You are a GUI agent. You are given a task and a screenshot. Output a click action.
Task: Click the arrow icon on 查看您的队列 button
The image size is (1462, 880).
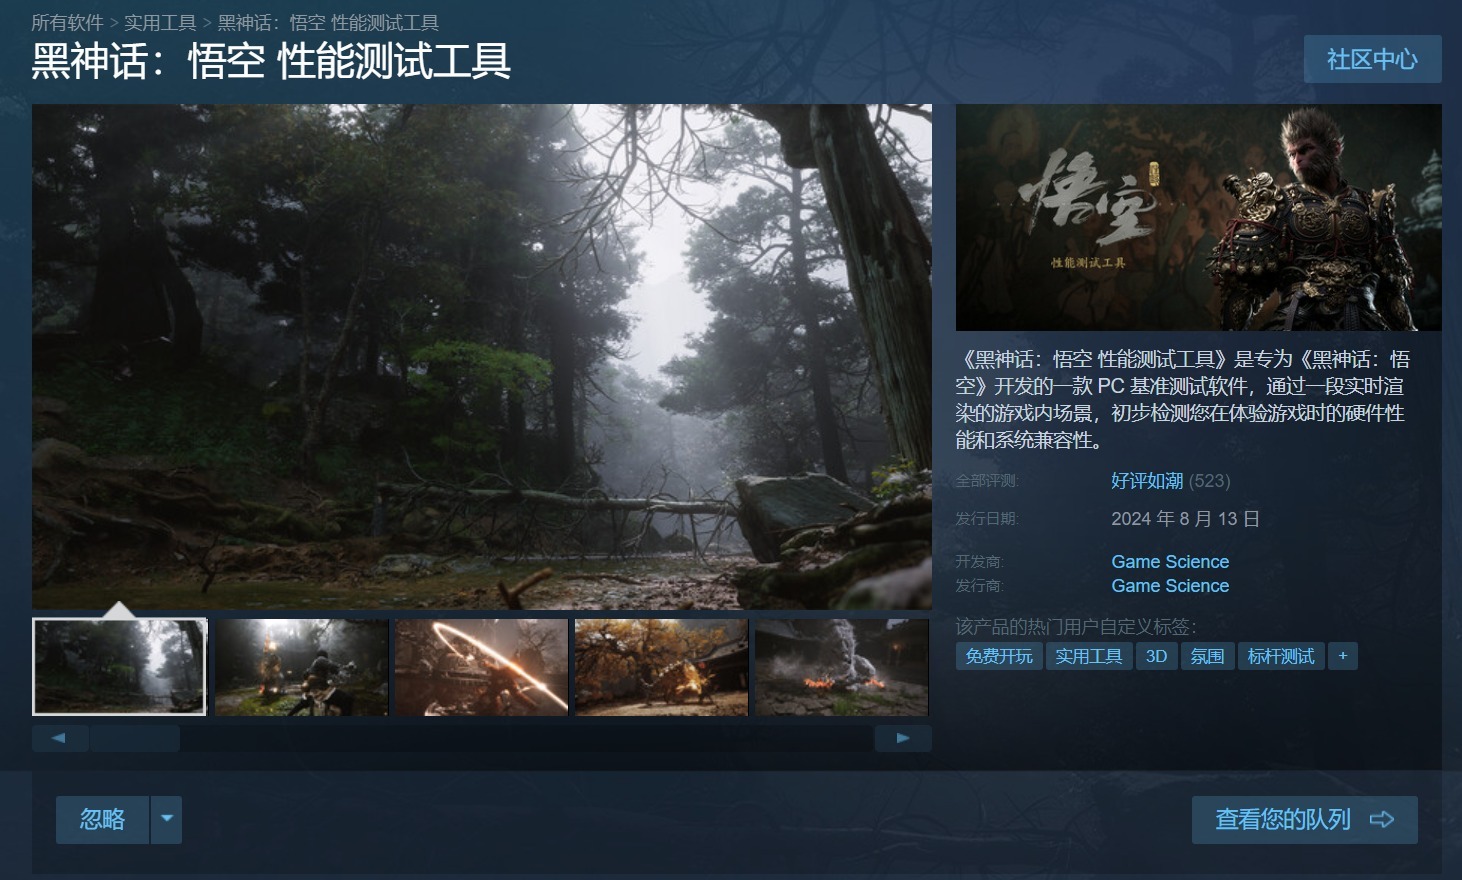[1382, 820]
